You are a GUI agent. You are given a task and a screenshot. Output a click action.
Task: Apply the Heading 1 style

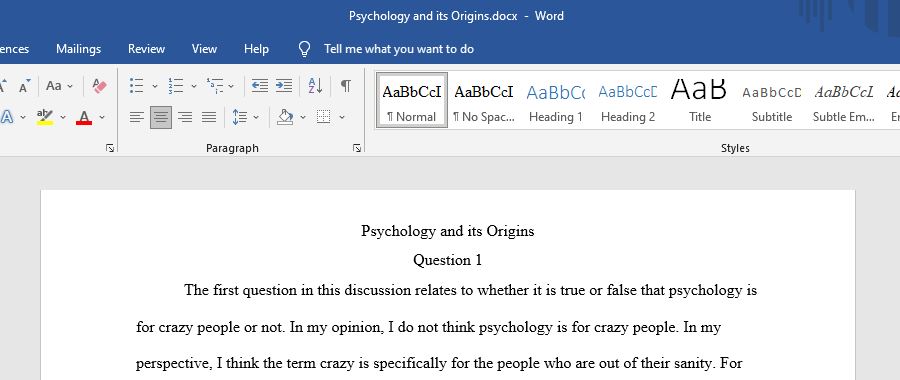[556, 100]
